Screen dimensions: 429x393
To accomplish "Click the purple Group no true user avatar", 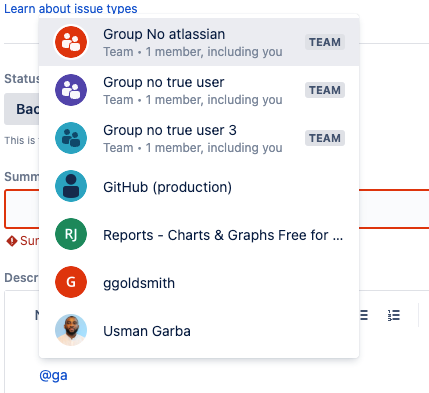I will [71, 90].
